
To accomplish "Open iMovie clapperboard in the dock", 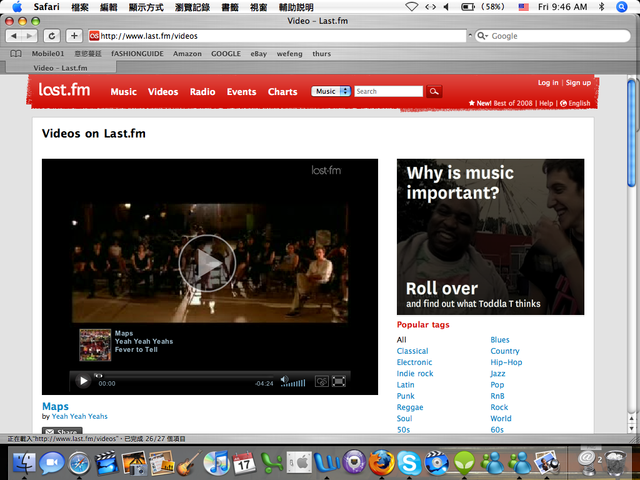I will (107, 463).
